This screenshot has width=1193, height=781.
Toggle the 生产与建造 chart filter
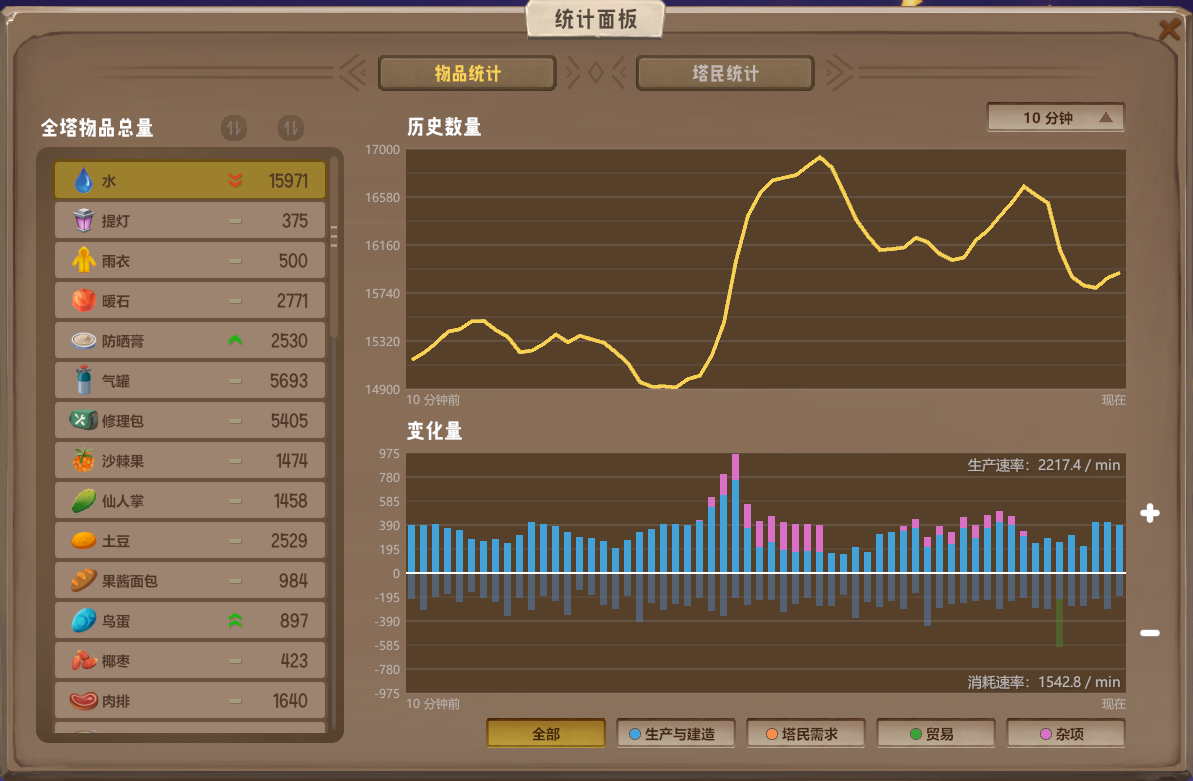[x=676, y=734]
